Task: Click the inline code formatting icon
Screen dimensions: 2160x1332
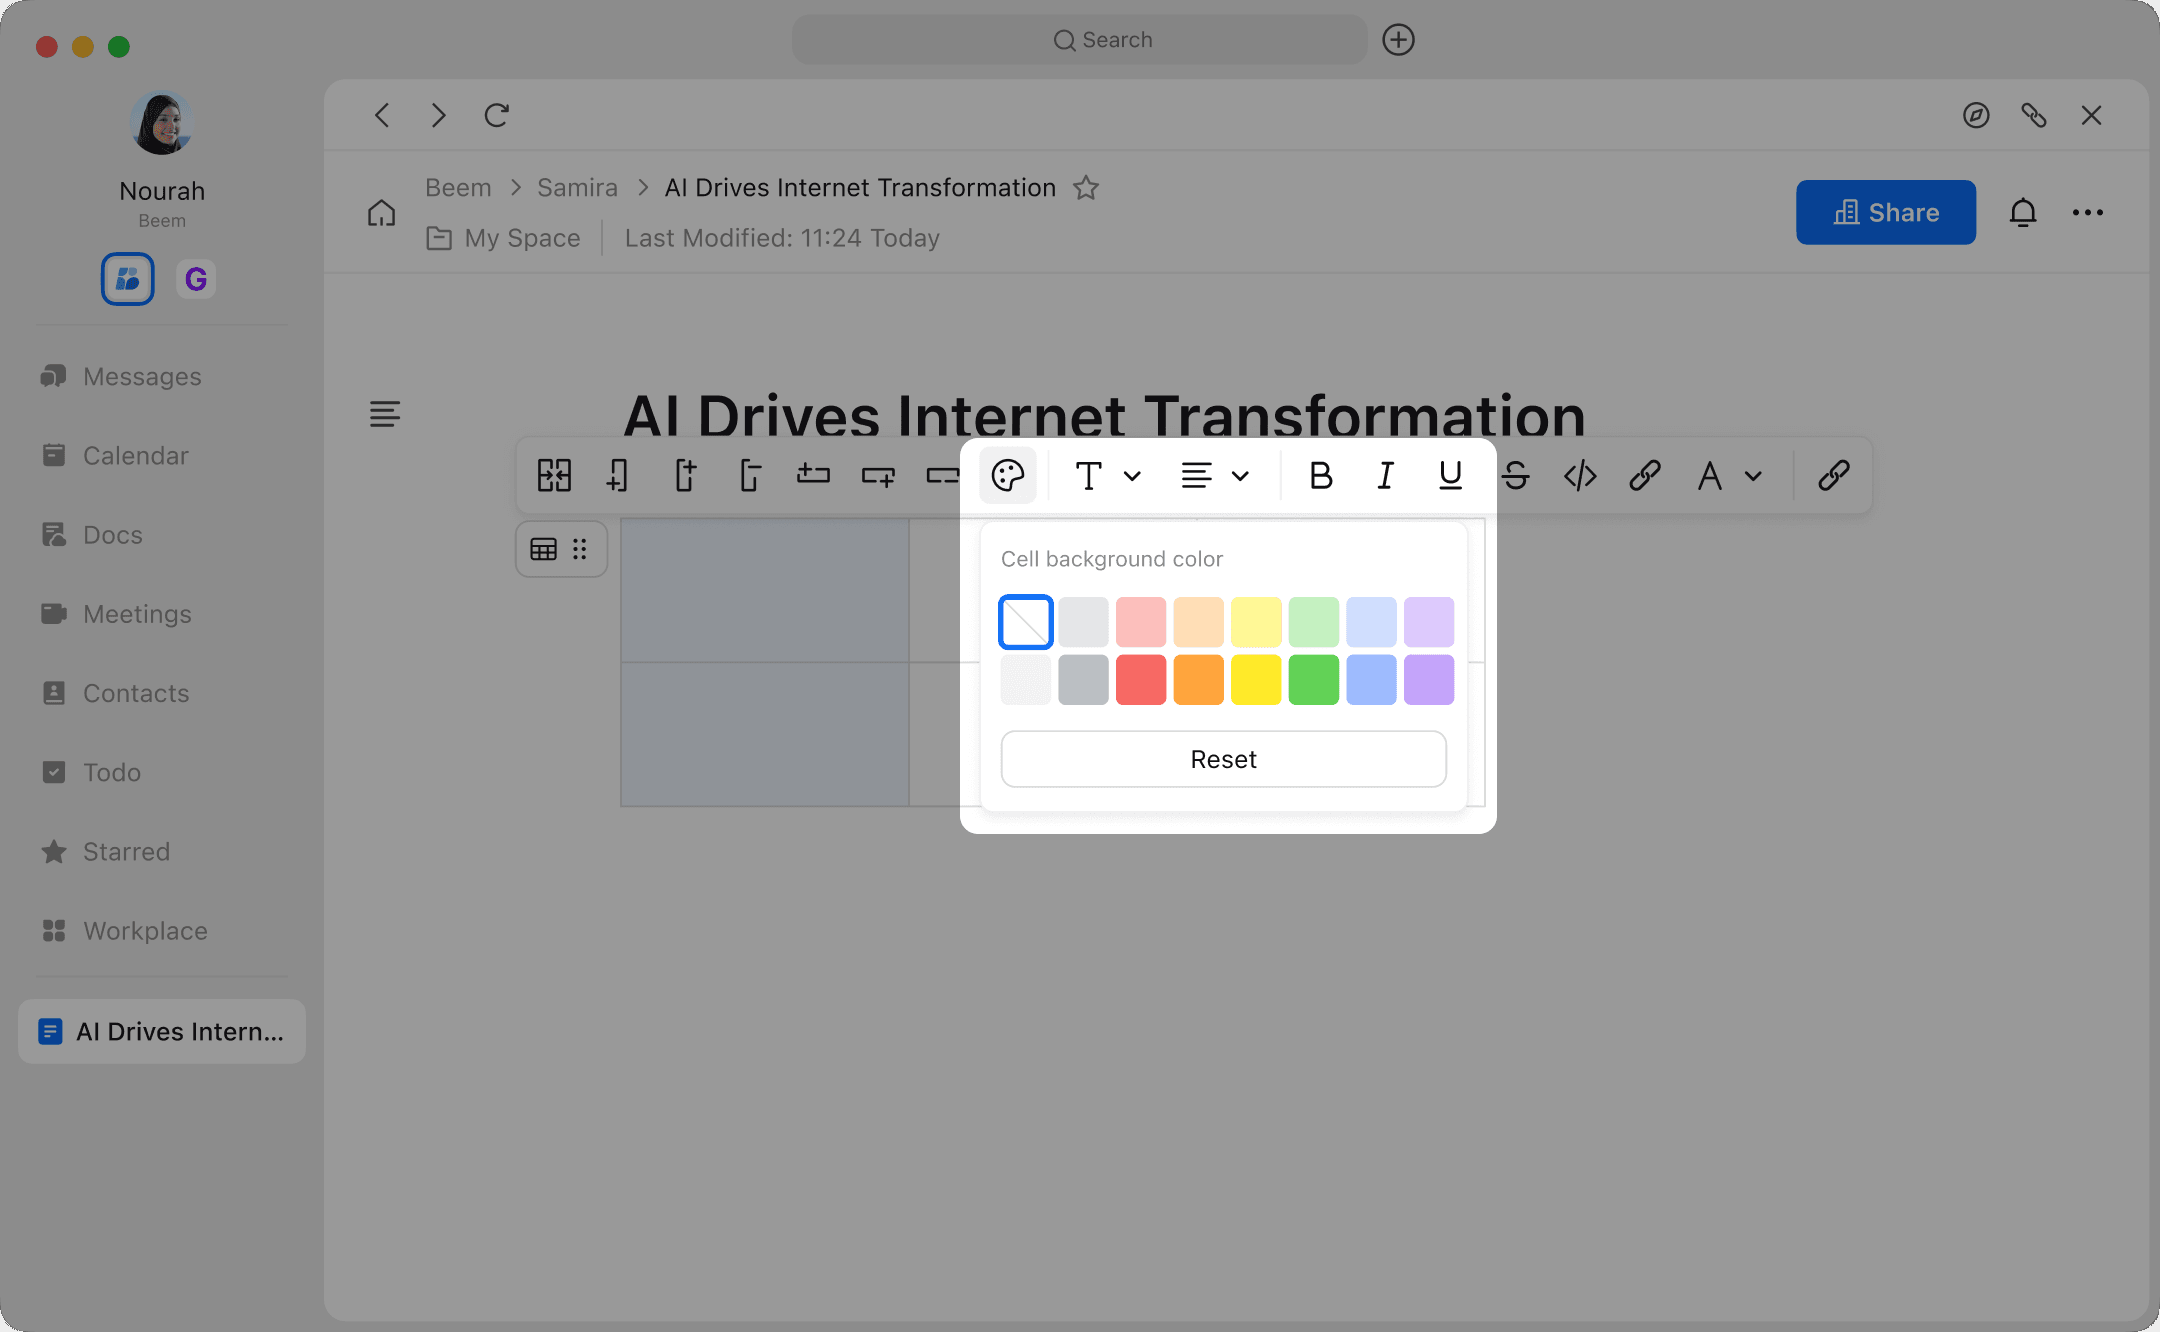Action: click(x=1580, y=476)
